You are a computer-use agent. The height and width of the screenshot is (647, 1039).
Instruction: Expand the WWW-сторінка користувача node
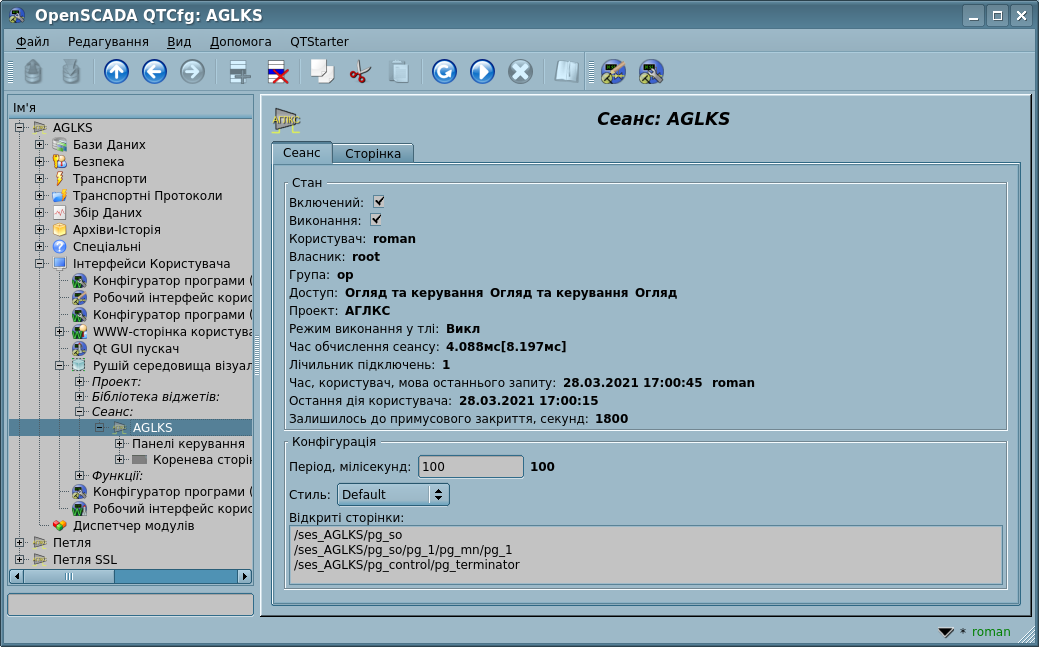coord(60,331)
